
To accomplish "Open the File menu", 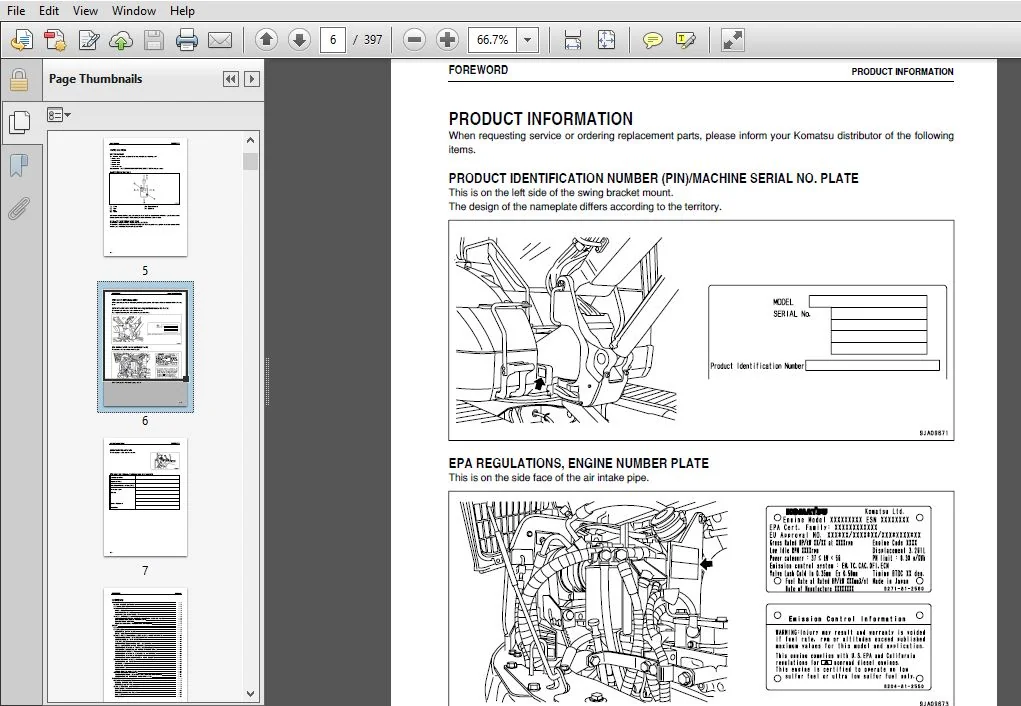I will point(16,10).
